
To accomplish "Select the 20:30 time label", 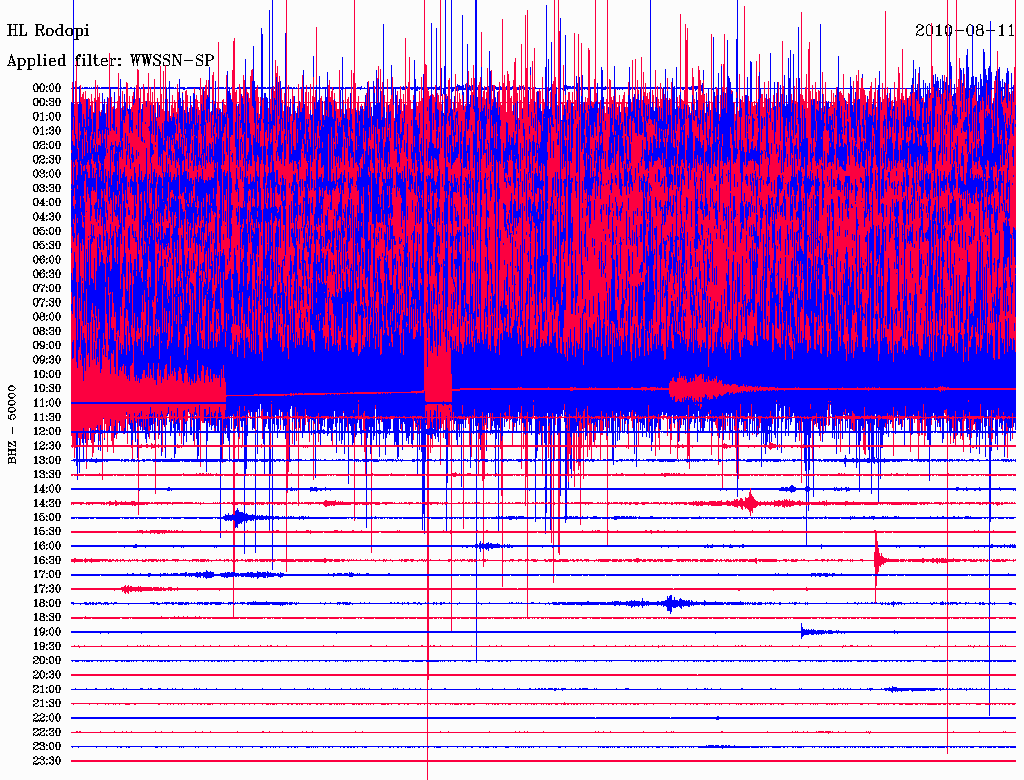I will [47, 674].
